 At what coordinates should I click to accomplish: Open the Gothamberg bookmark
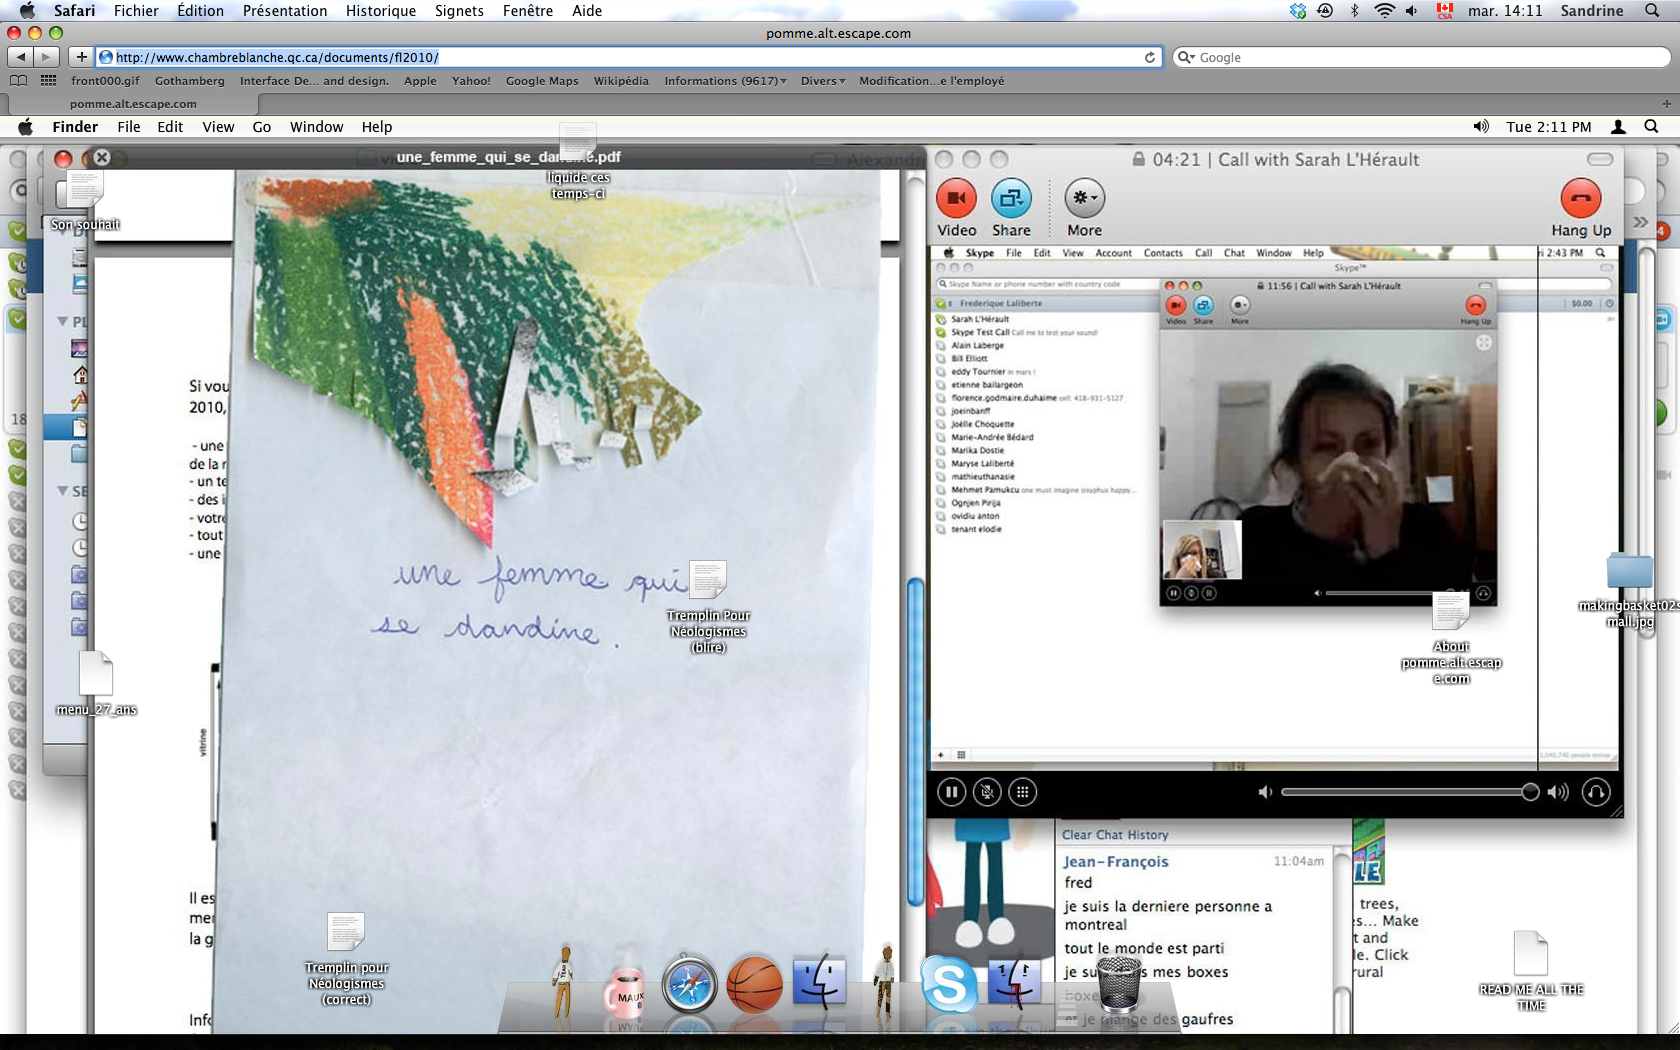[x=190, y=81]
